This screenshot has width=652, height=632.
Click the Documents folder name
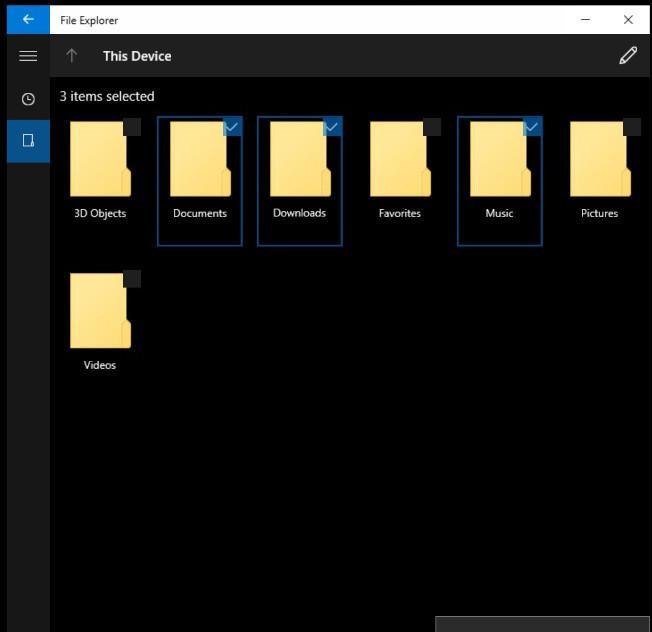(x=200, y=213)
